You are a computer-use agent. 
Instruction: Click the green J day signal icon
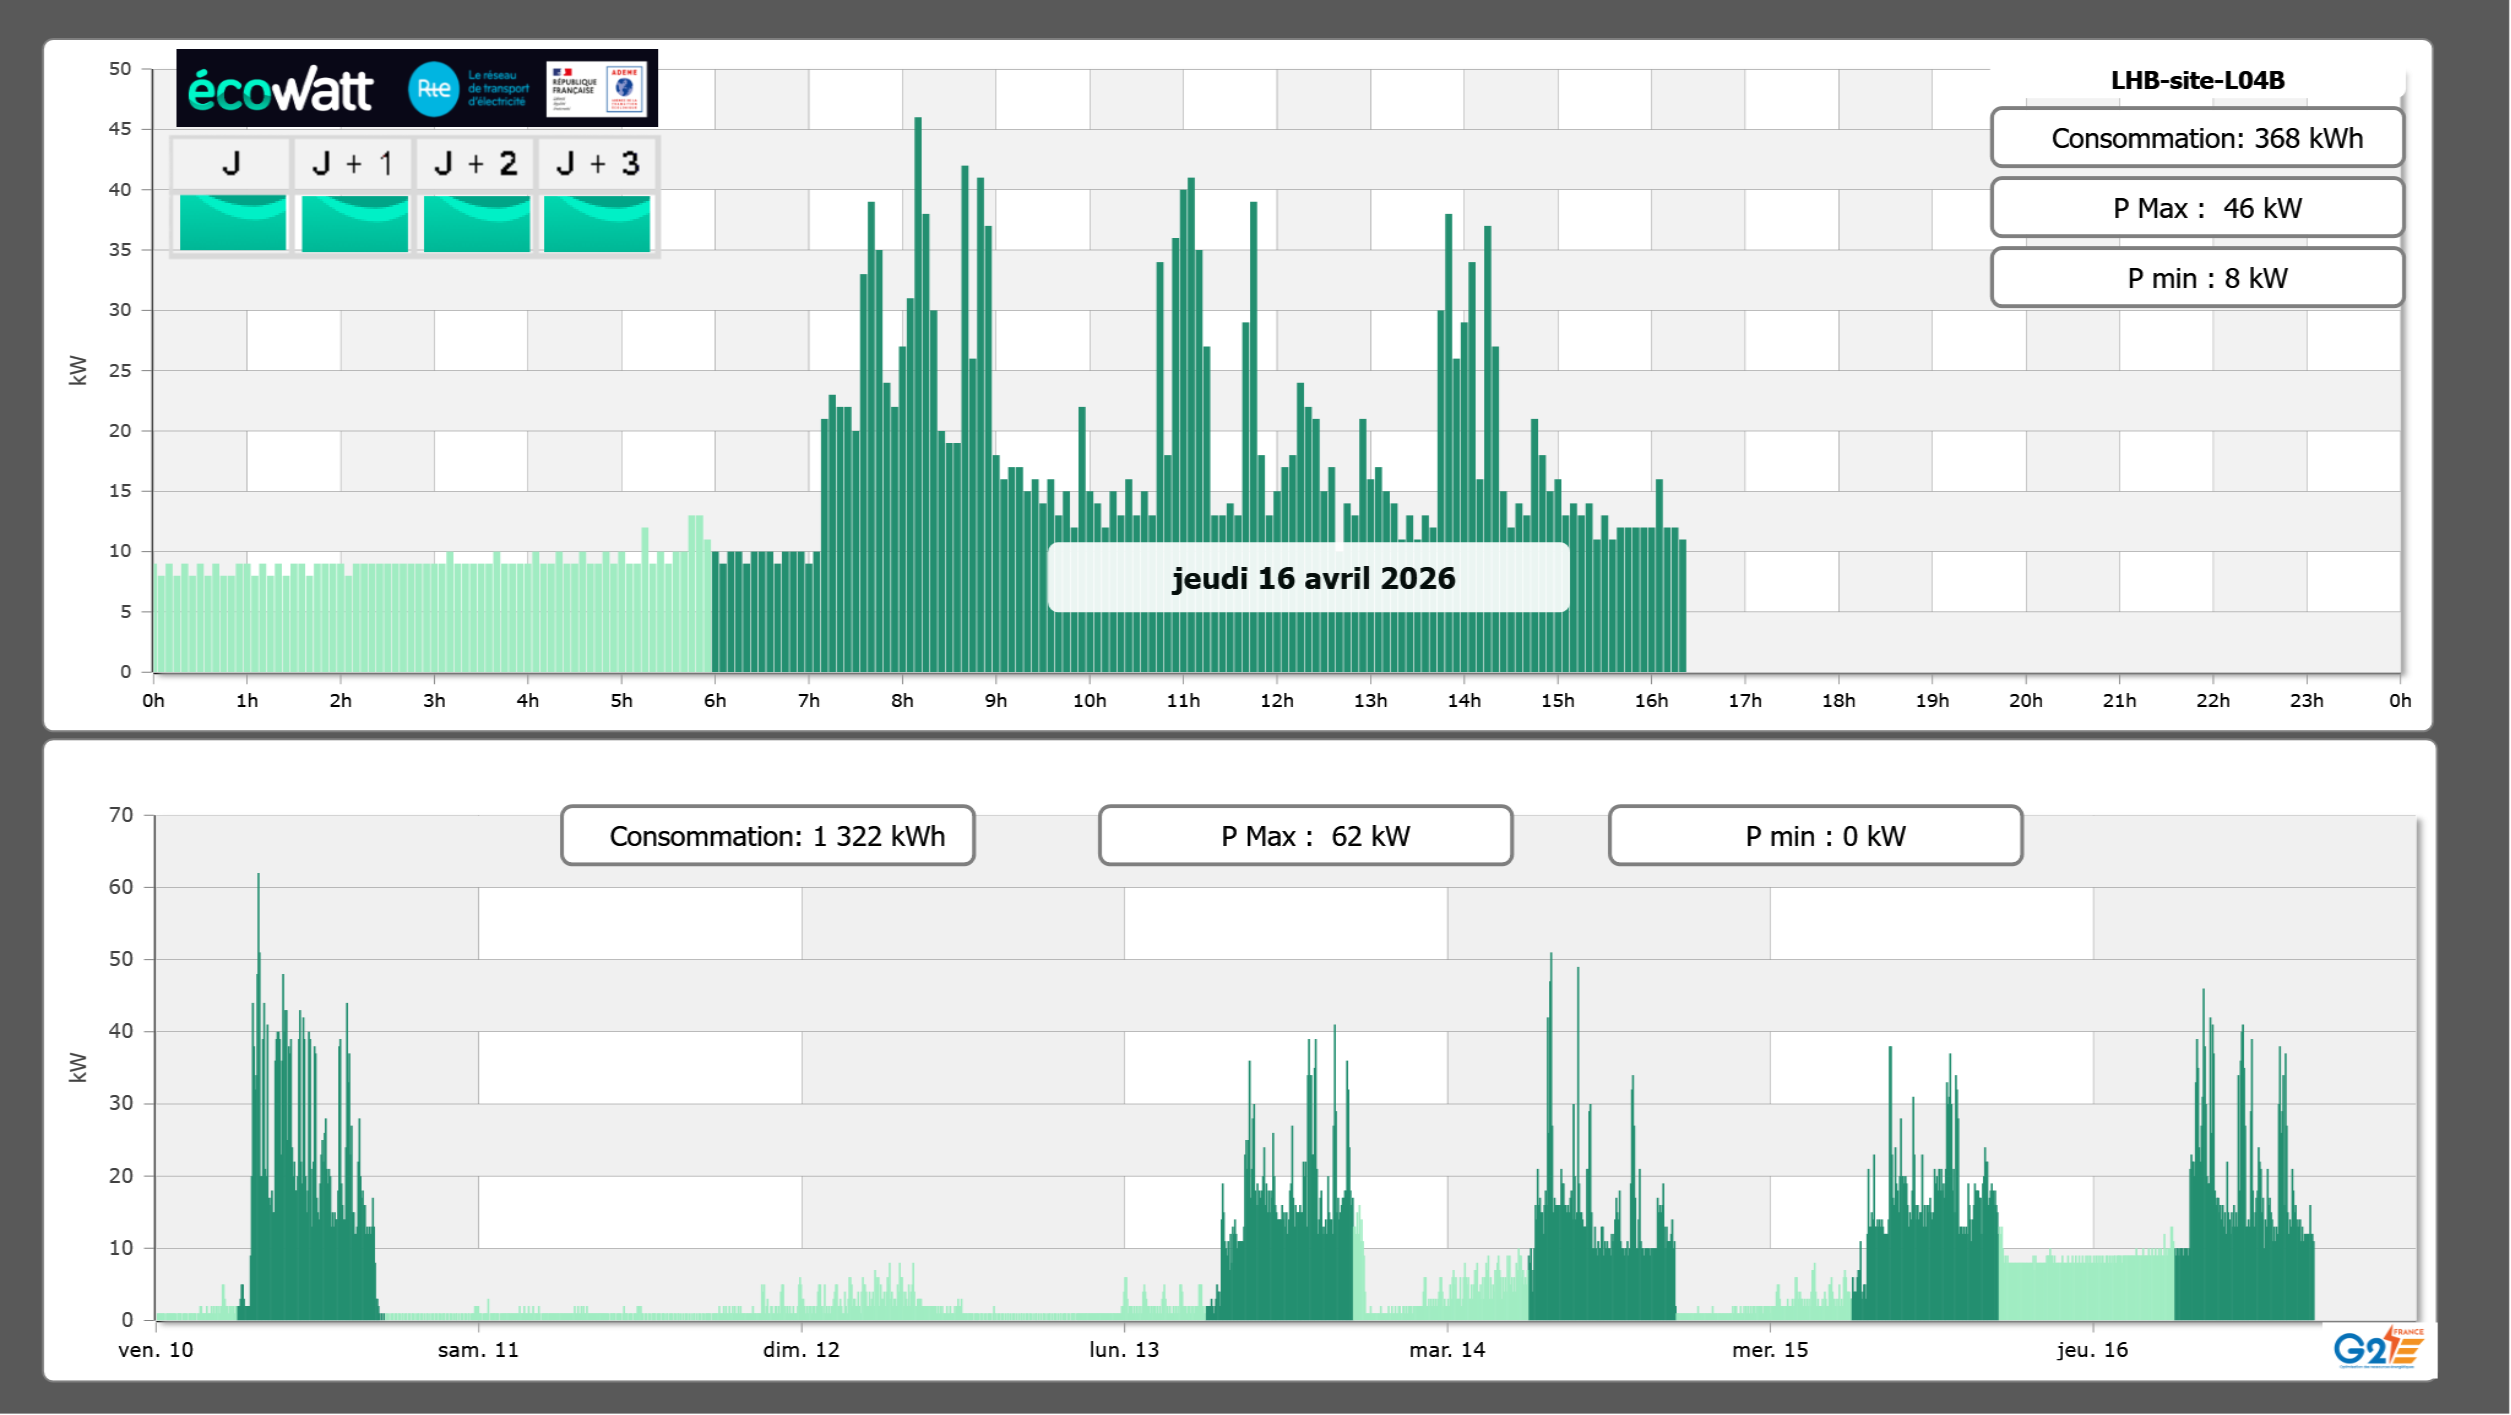232,223
